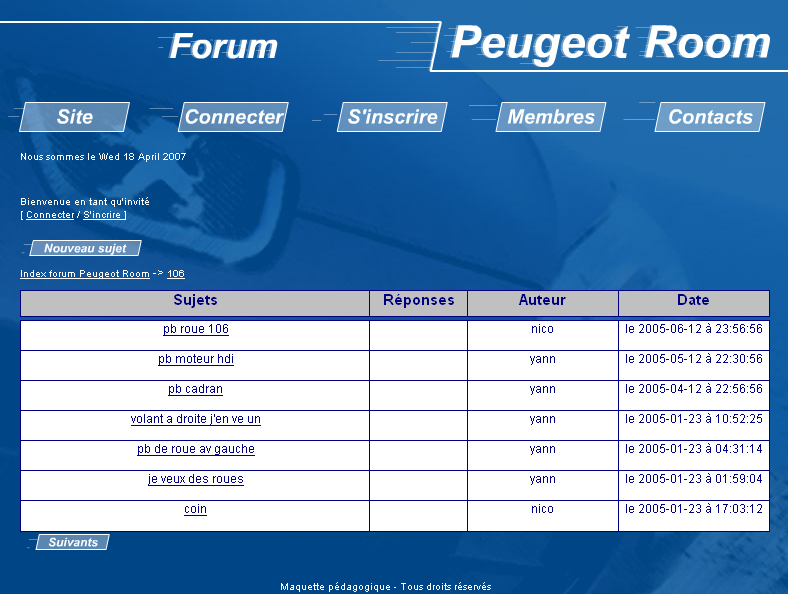This screenshot has width=788, height=594.
Task: Open the topic 'pb moteur hdi'
Action: point(195,359)
